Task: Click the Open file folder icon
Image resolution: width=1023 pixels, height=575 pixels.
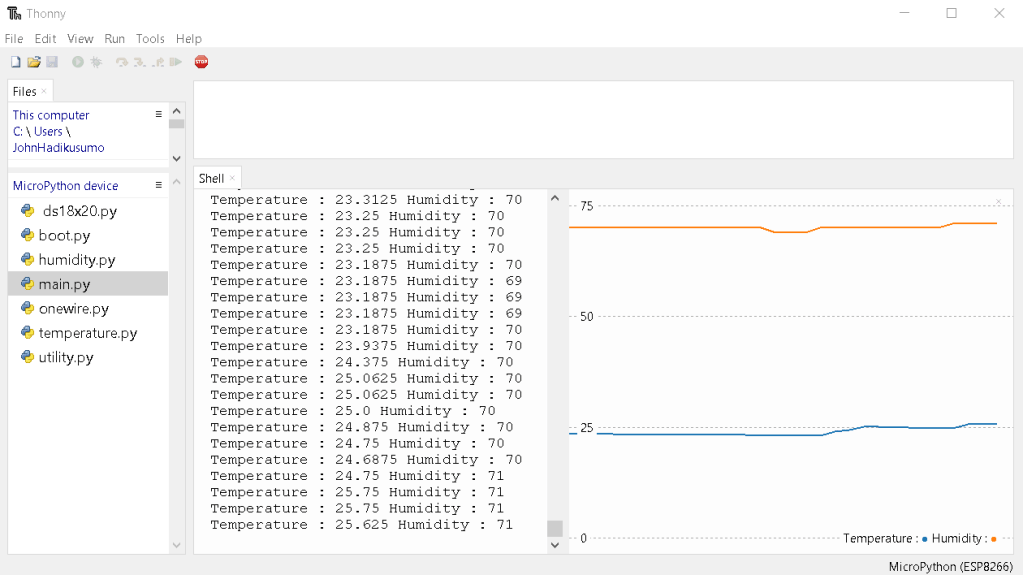Action: (33, 62)
